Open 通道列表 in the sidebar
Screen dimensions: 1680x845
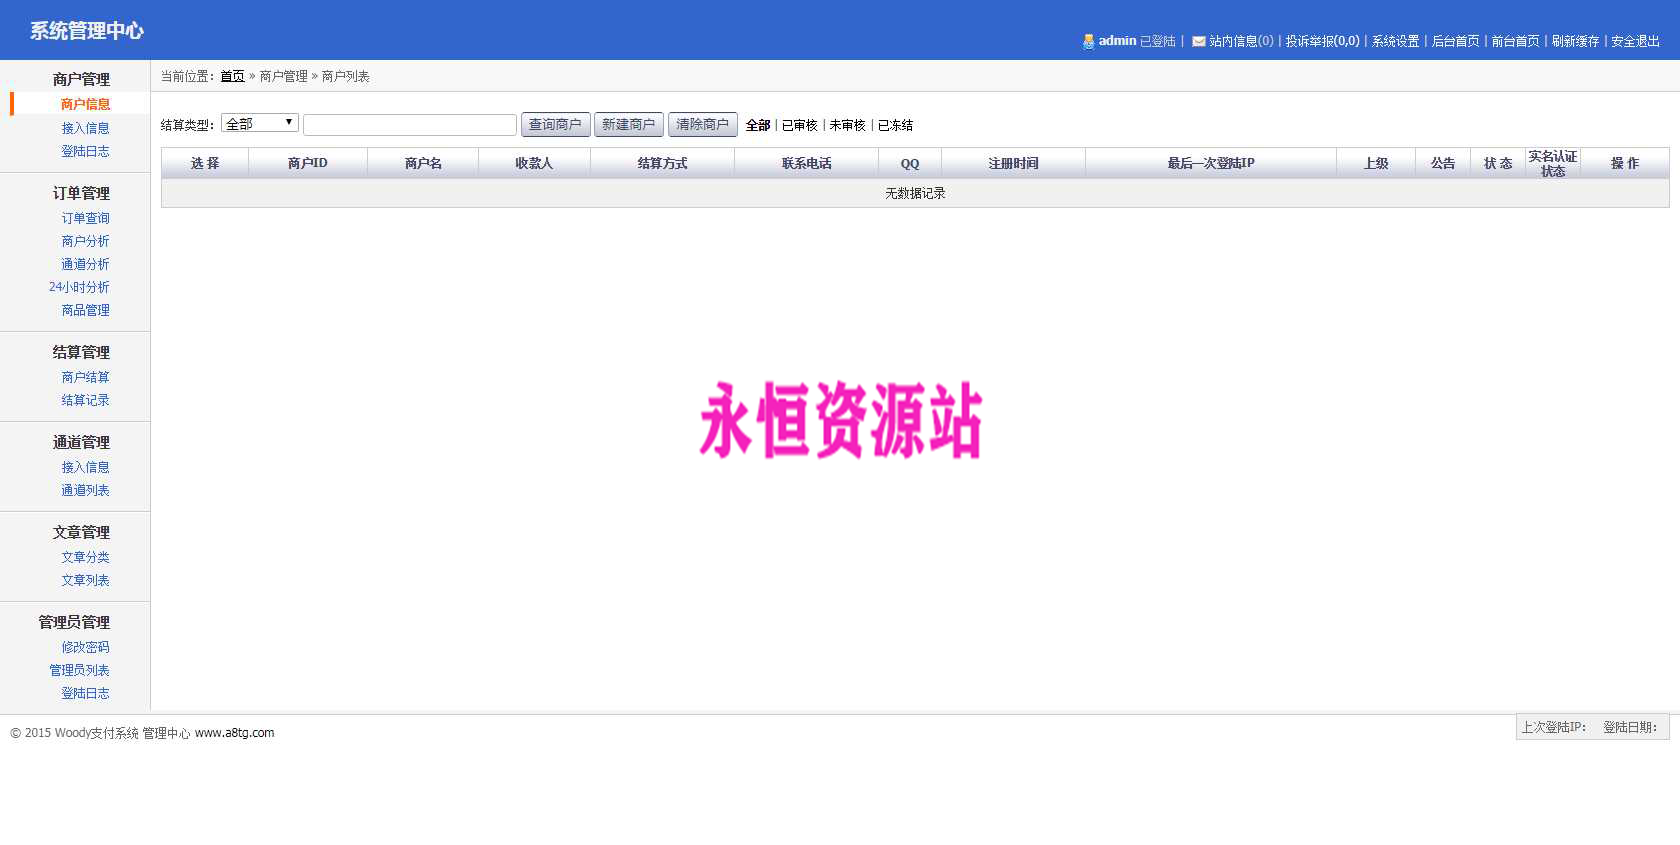tap(85, 490)
